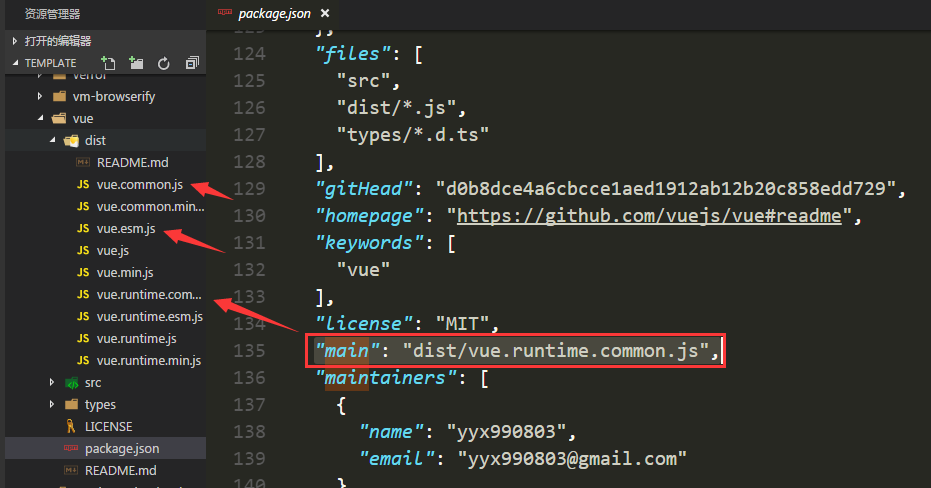The image size is (931, 488).
Task: Expand the vm-browserify folder
Action: [x=40, y=96]
